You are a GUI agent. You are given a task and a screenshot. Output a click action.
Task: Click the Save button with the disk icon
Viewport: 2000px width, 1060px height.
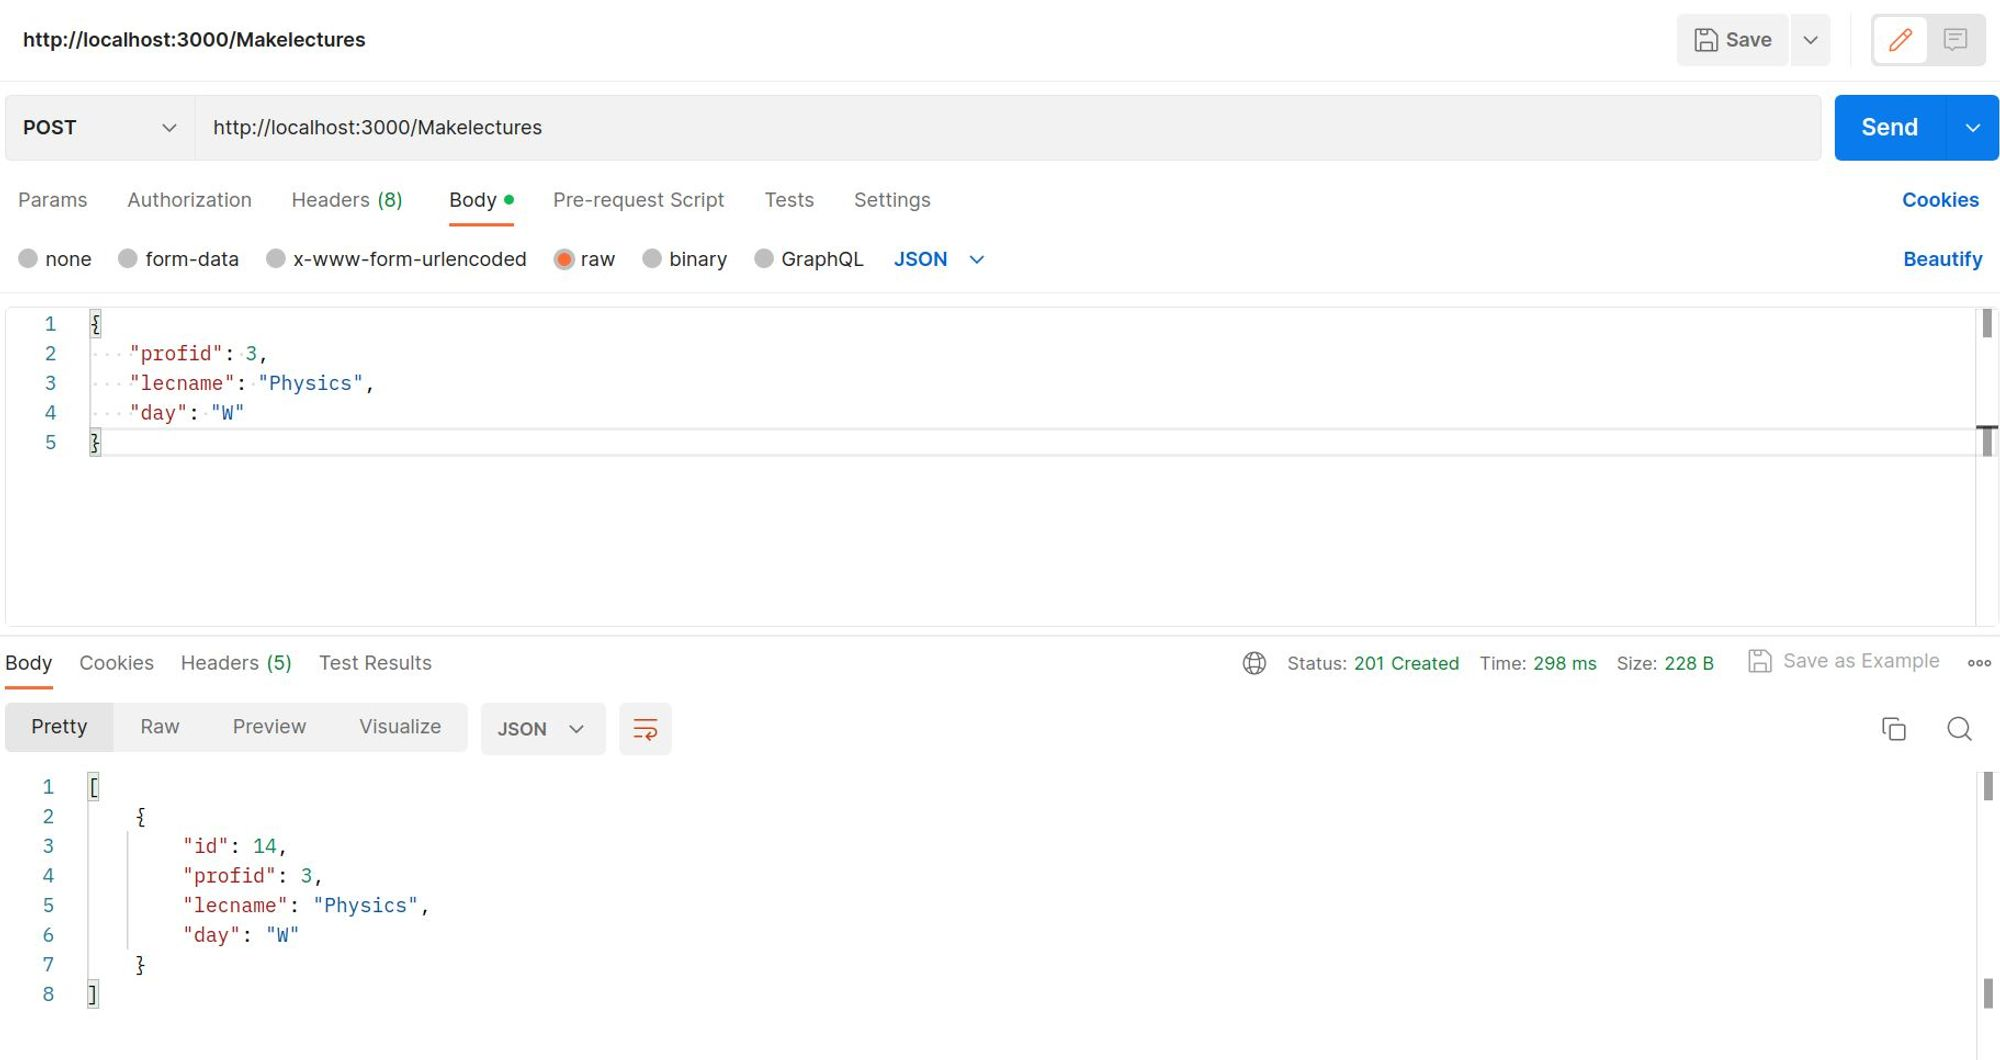tap(1732, 40)
